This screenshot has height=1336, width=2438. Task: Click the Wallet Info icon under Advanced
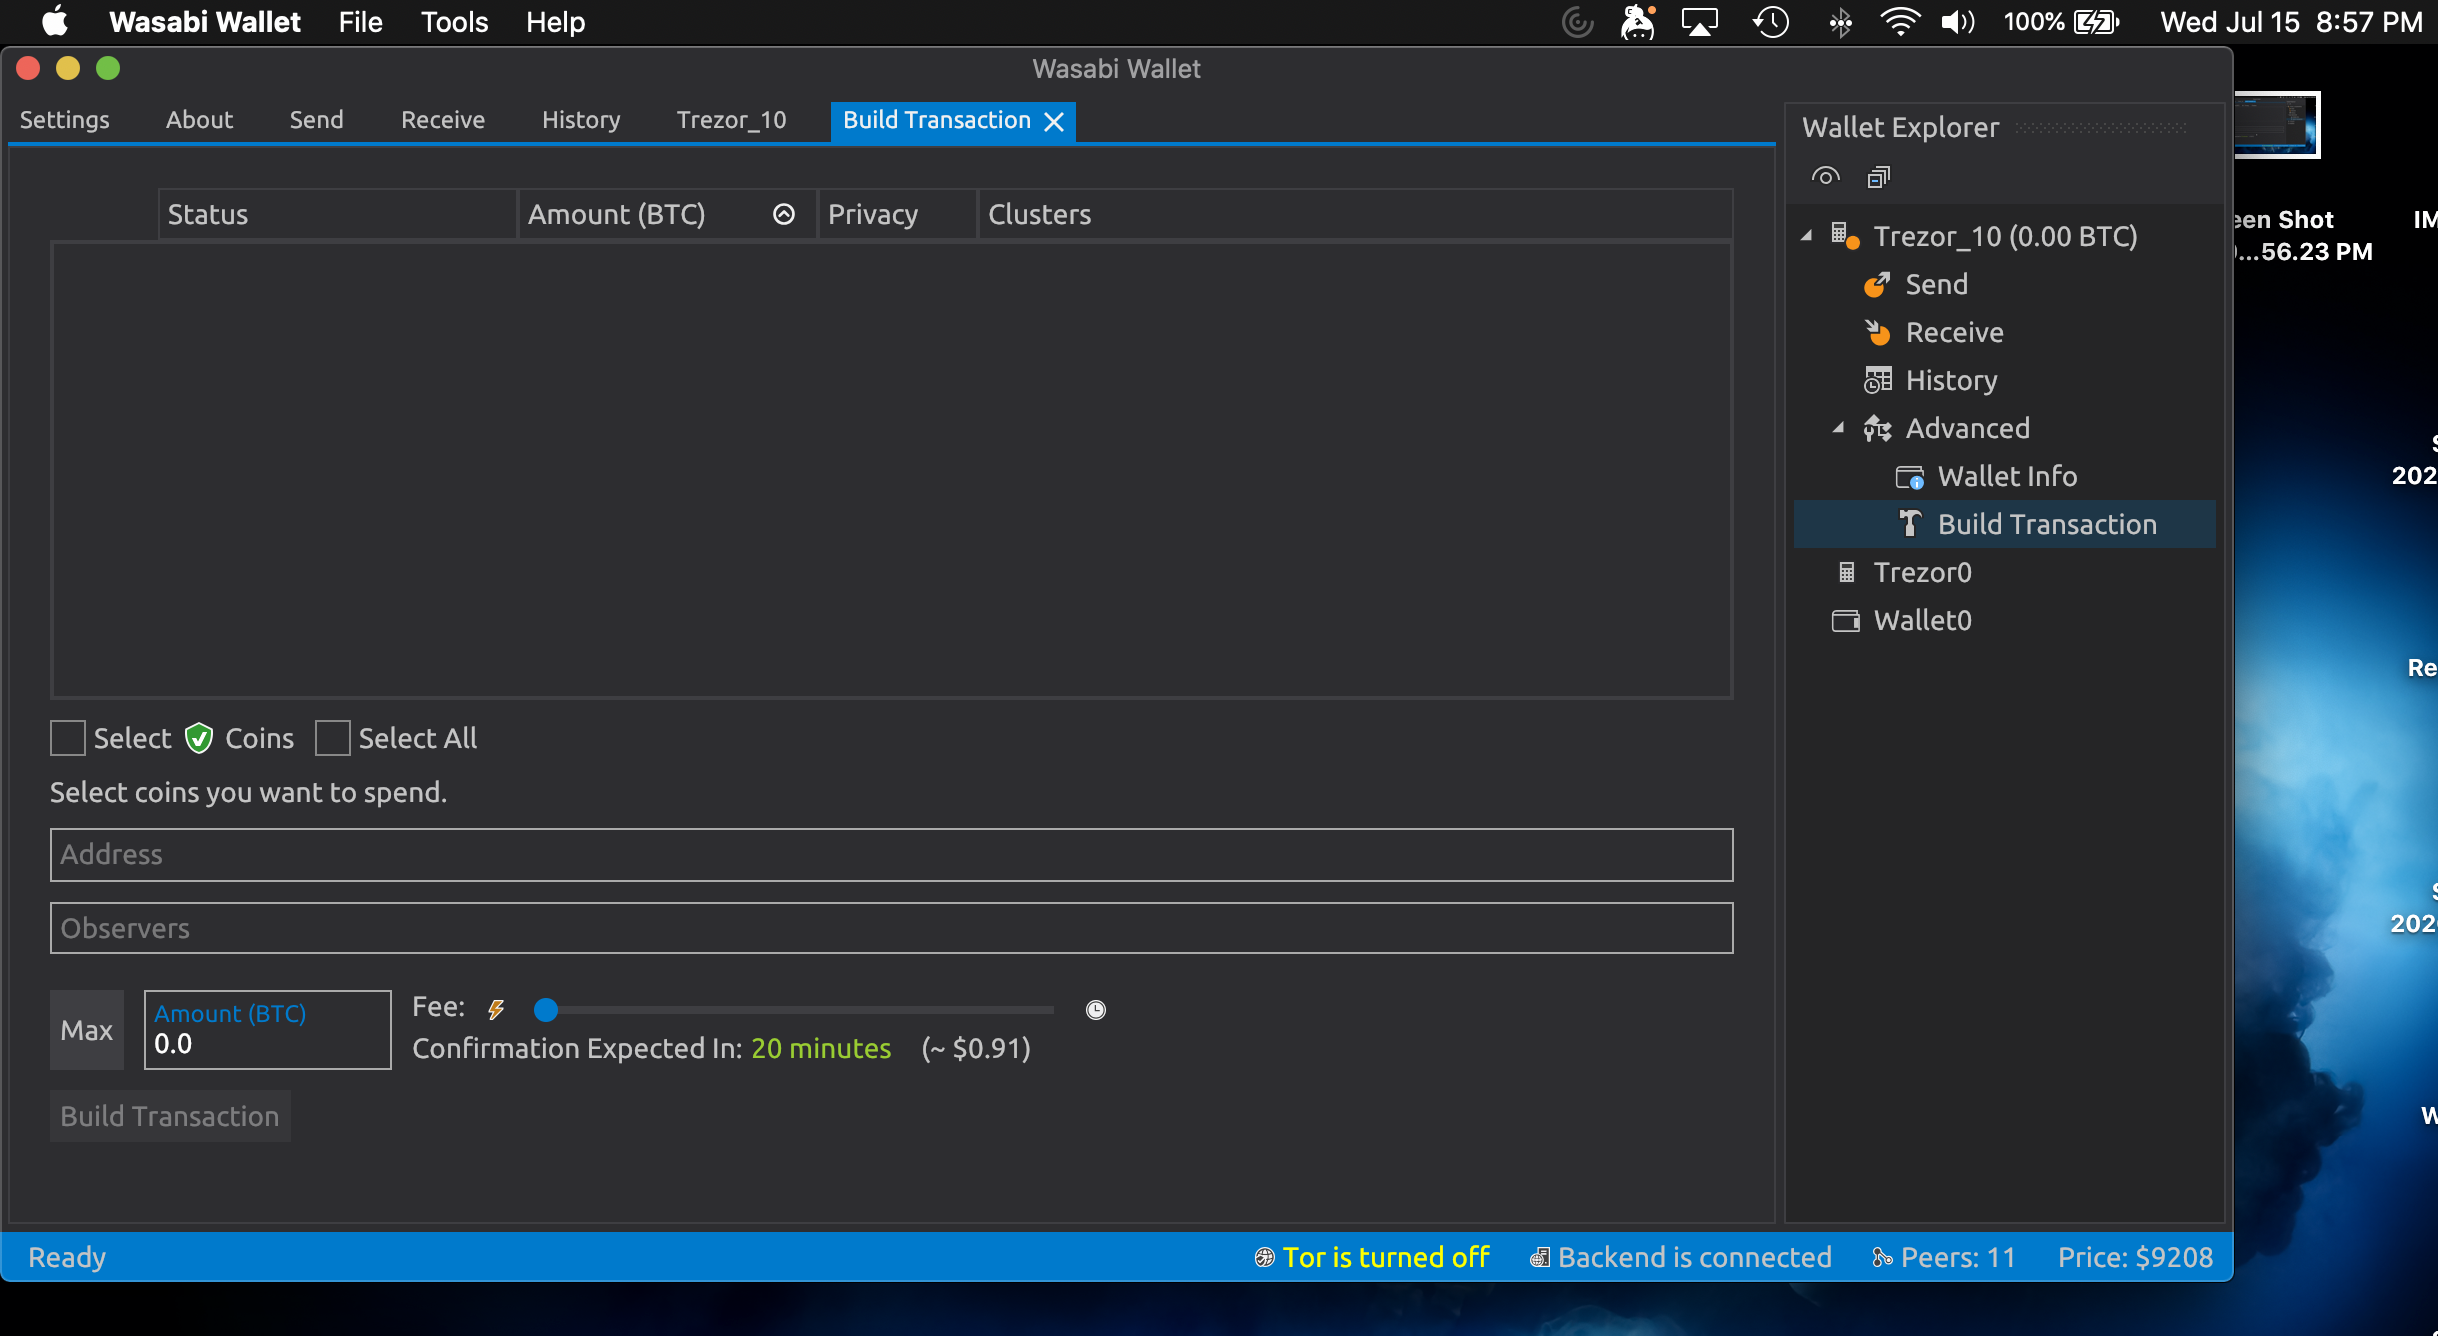click(1909, 477)
